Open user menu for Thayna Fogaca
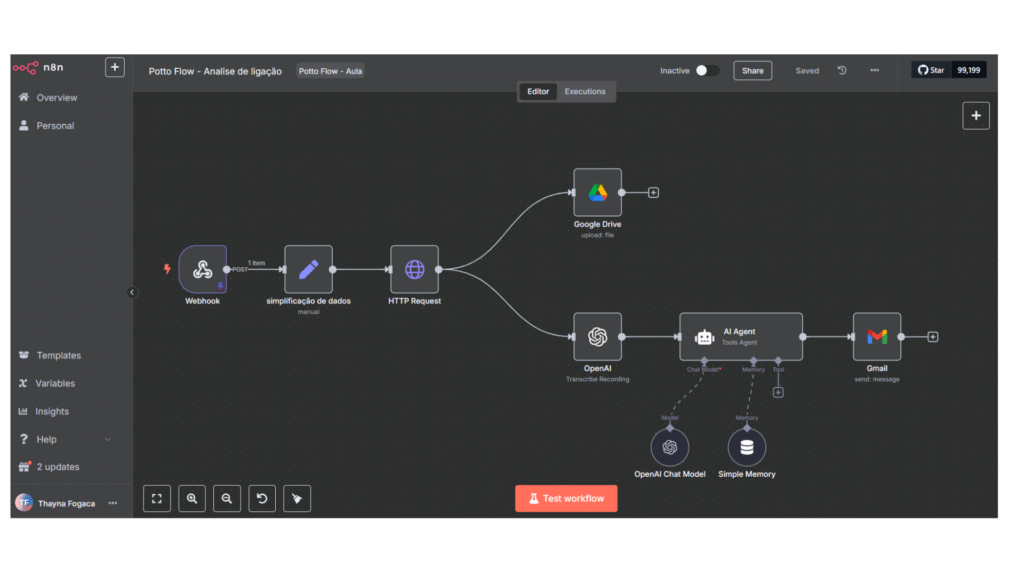 113,504
